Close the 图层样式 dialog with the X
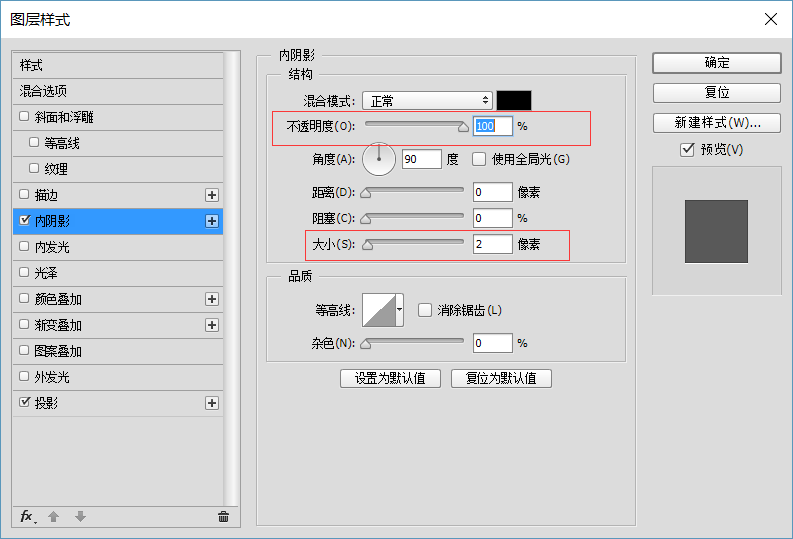Viewport: 793px width, 539px height. tap(771, 19)
